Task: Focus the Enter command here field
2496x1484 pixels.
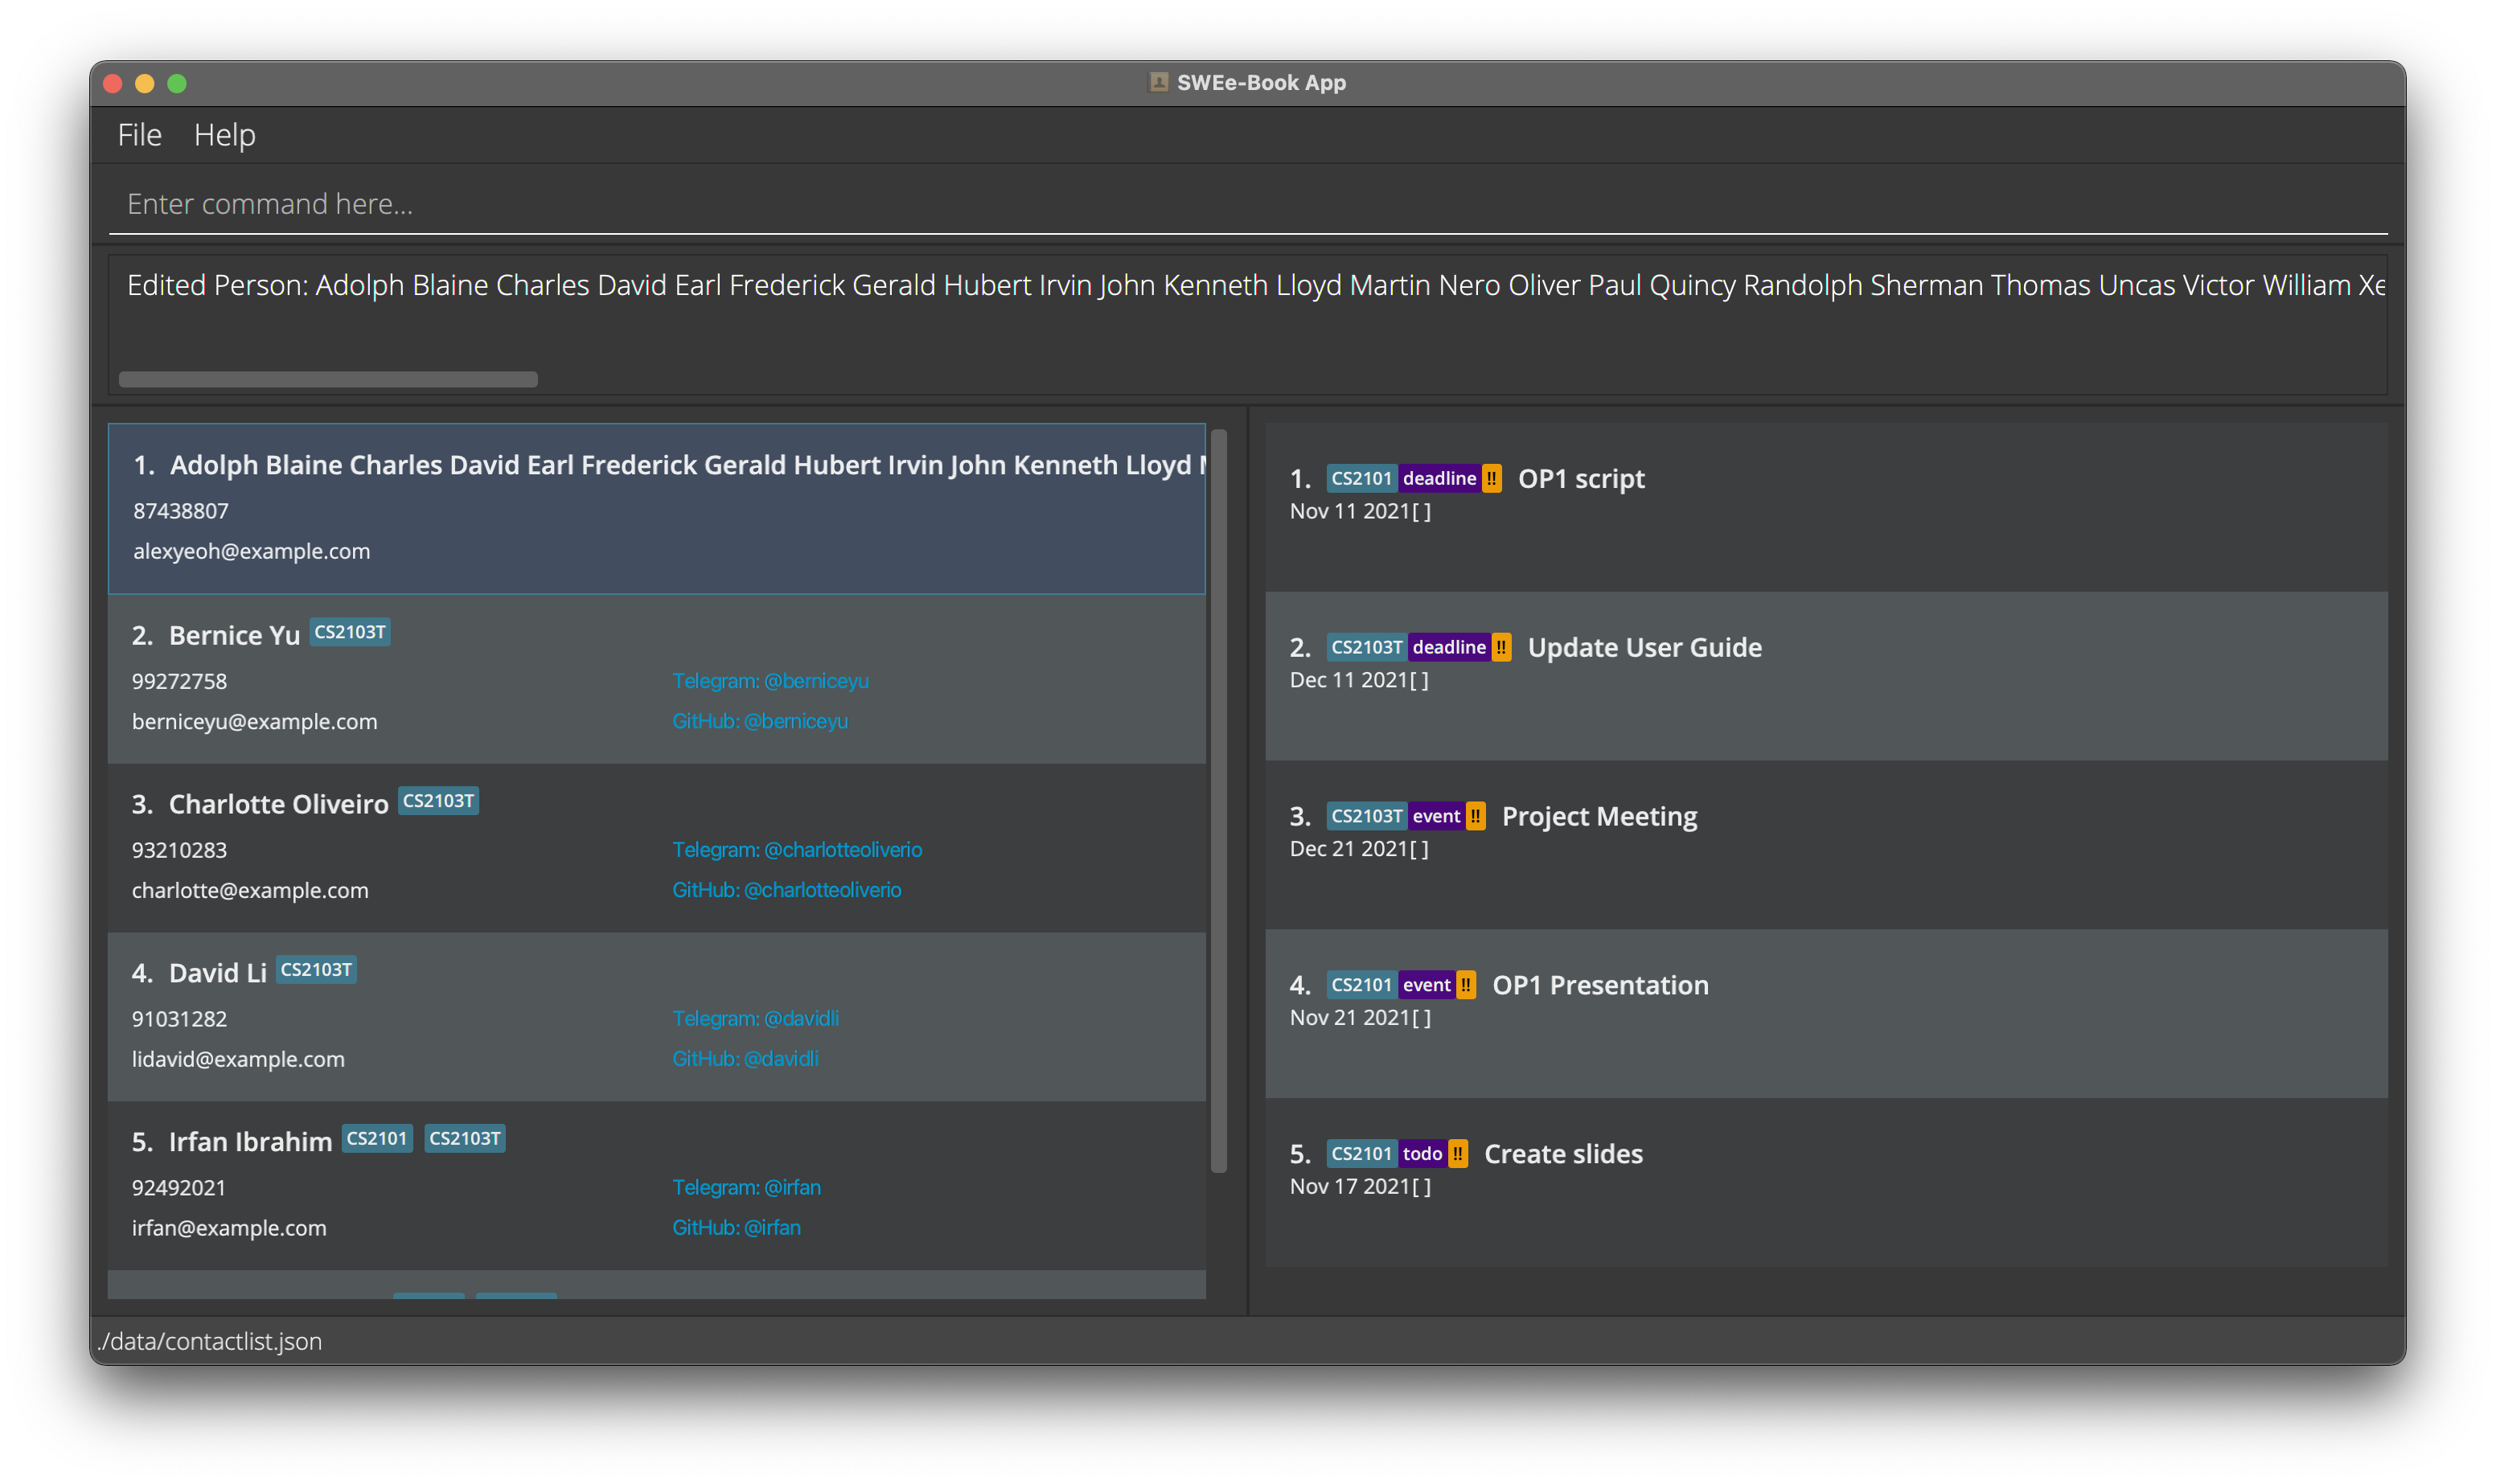Action: click(x=1246, y=204)
